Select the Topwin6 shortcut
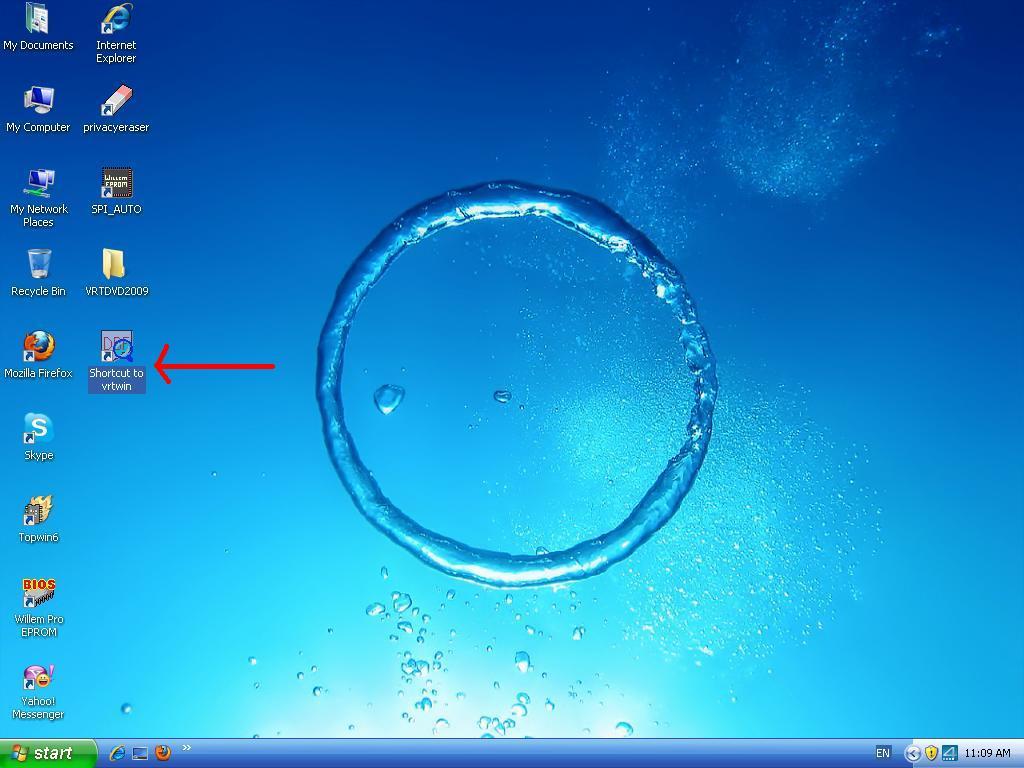 tap(38, 511)
